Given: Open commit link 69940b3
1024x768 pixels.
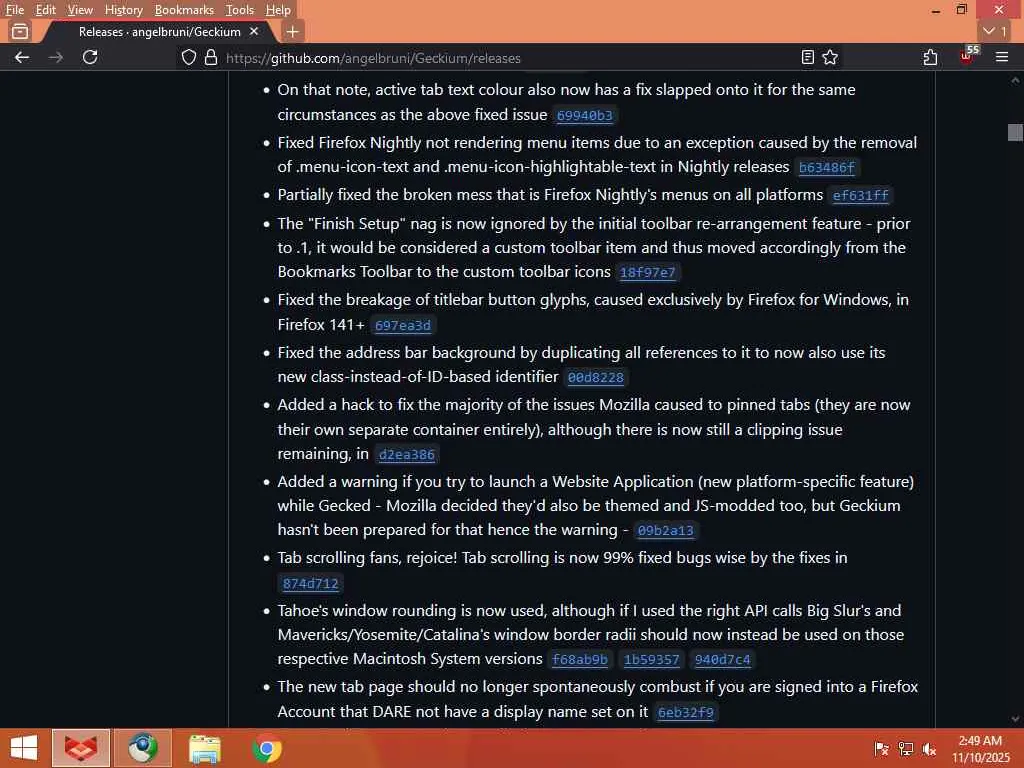Looking at the screenshot, I should pyautogui.click(x=584, y=116).
